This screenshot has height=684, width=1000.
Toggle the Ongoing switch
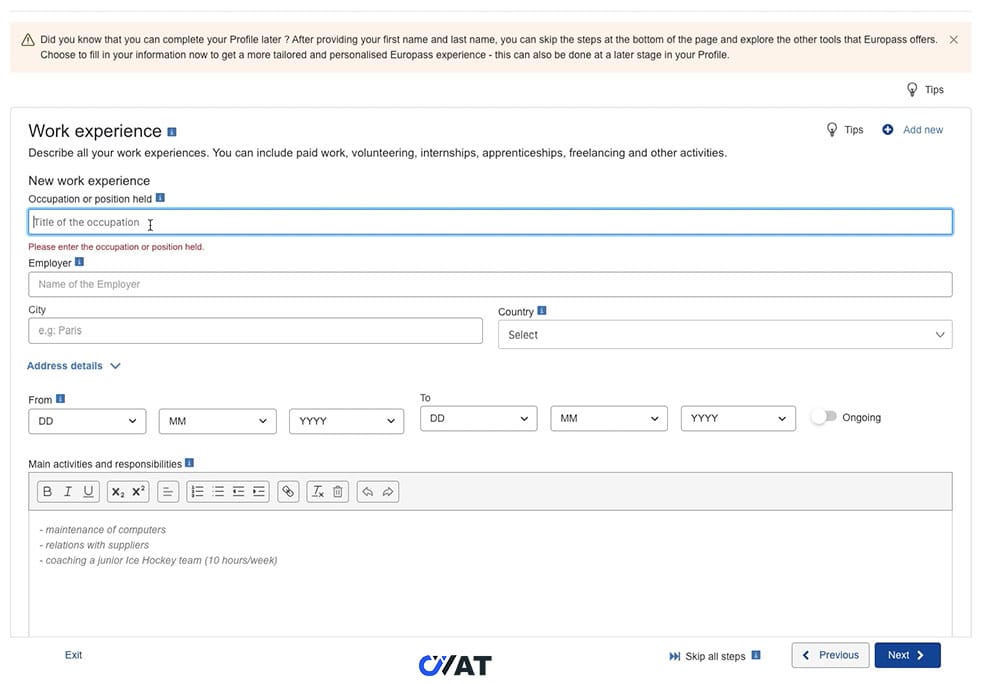coord(822,417)
